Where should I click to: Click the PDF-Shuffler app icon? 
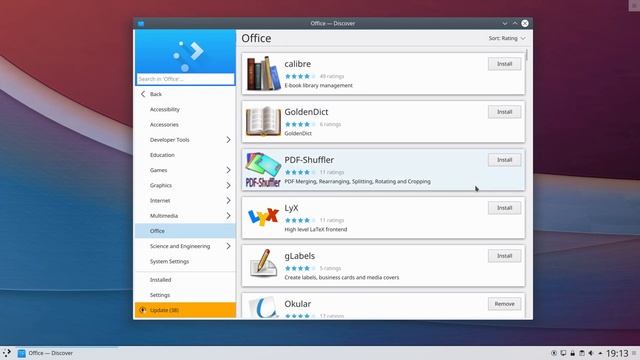click(x=263, y=170)
